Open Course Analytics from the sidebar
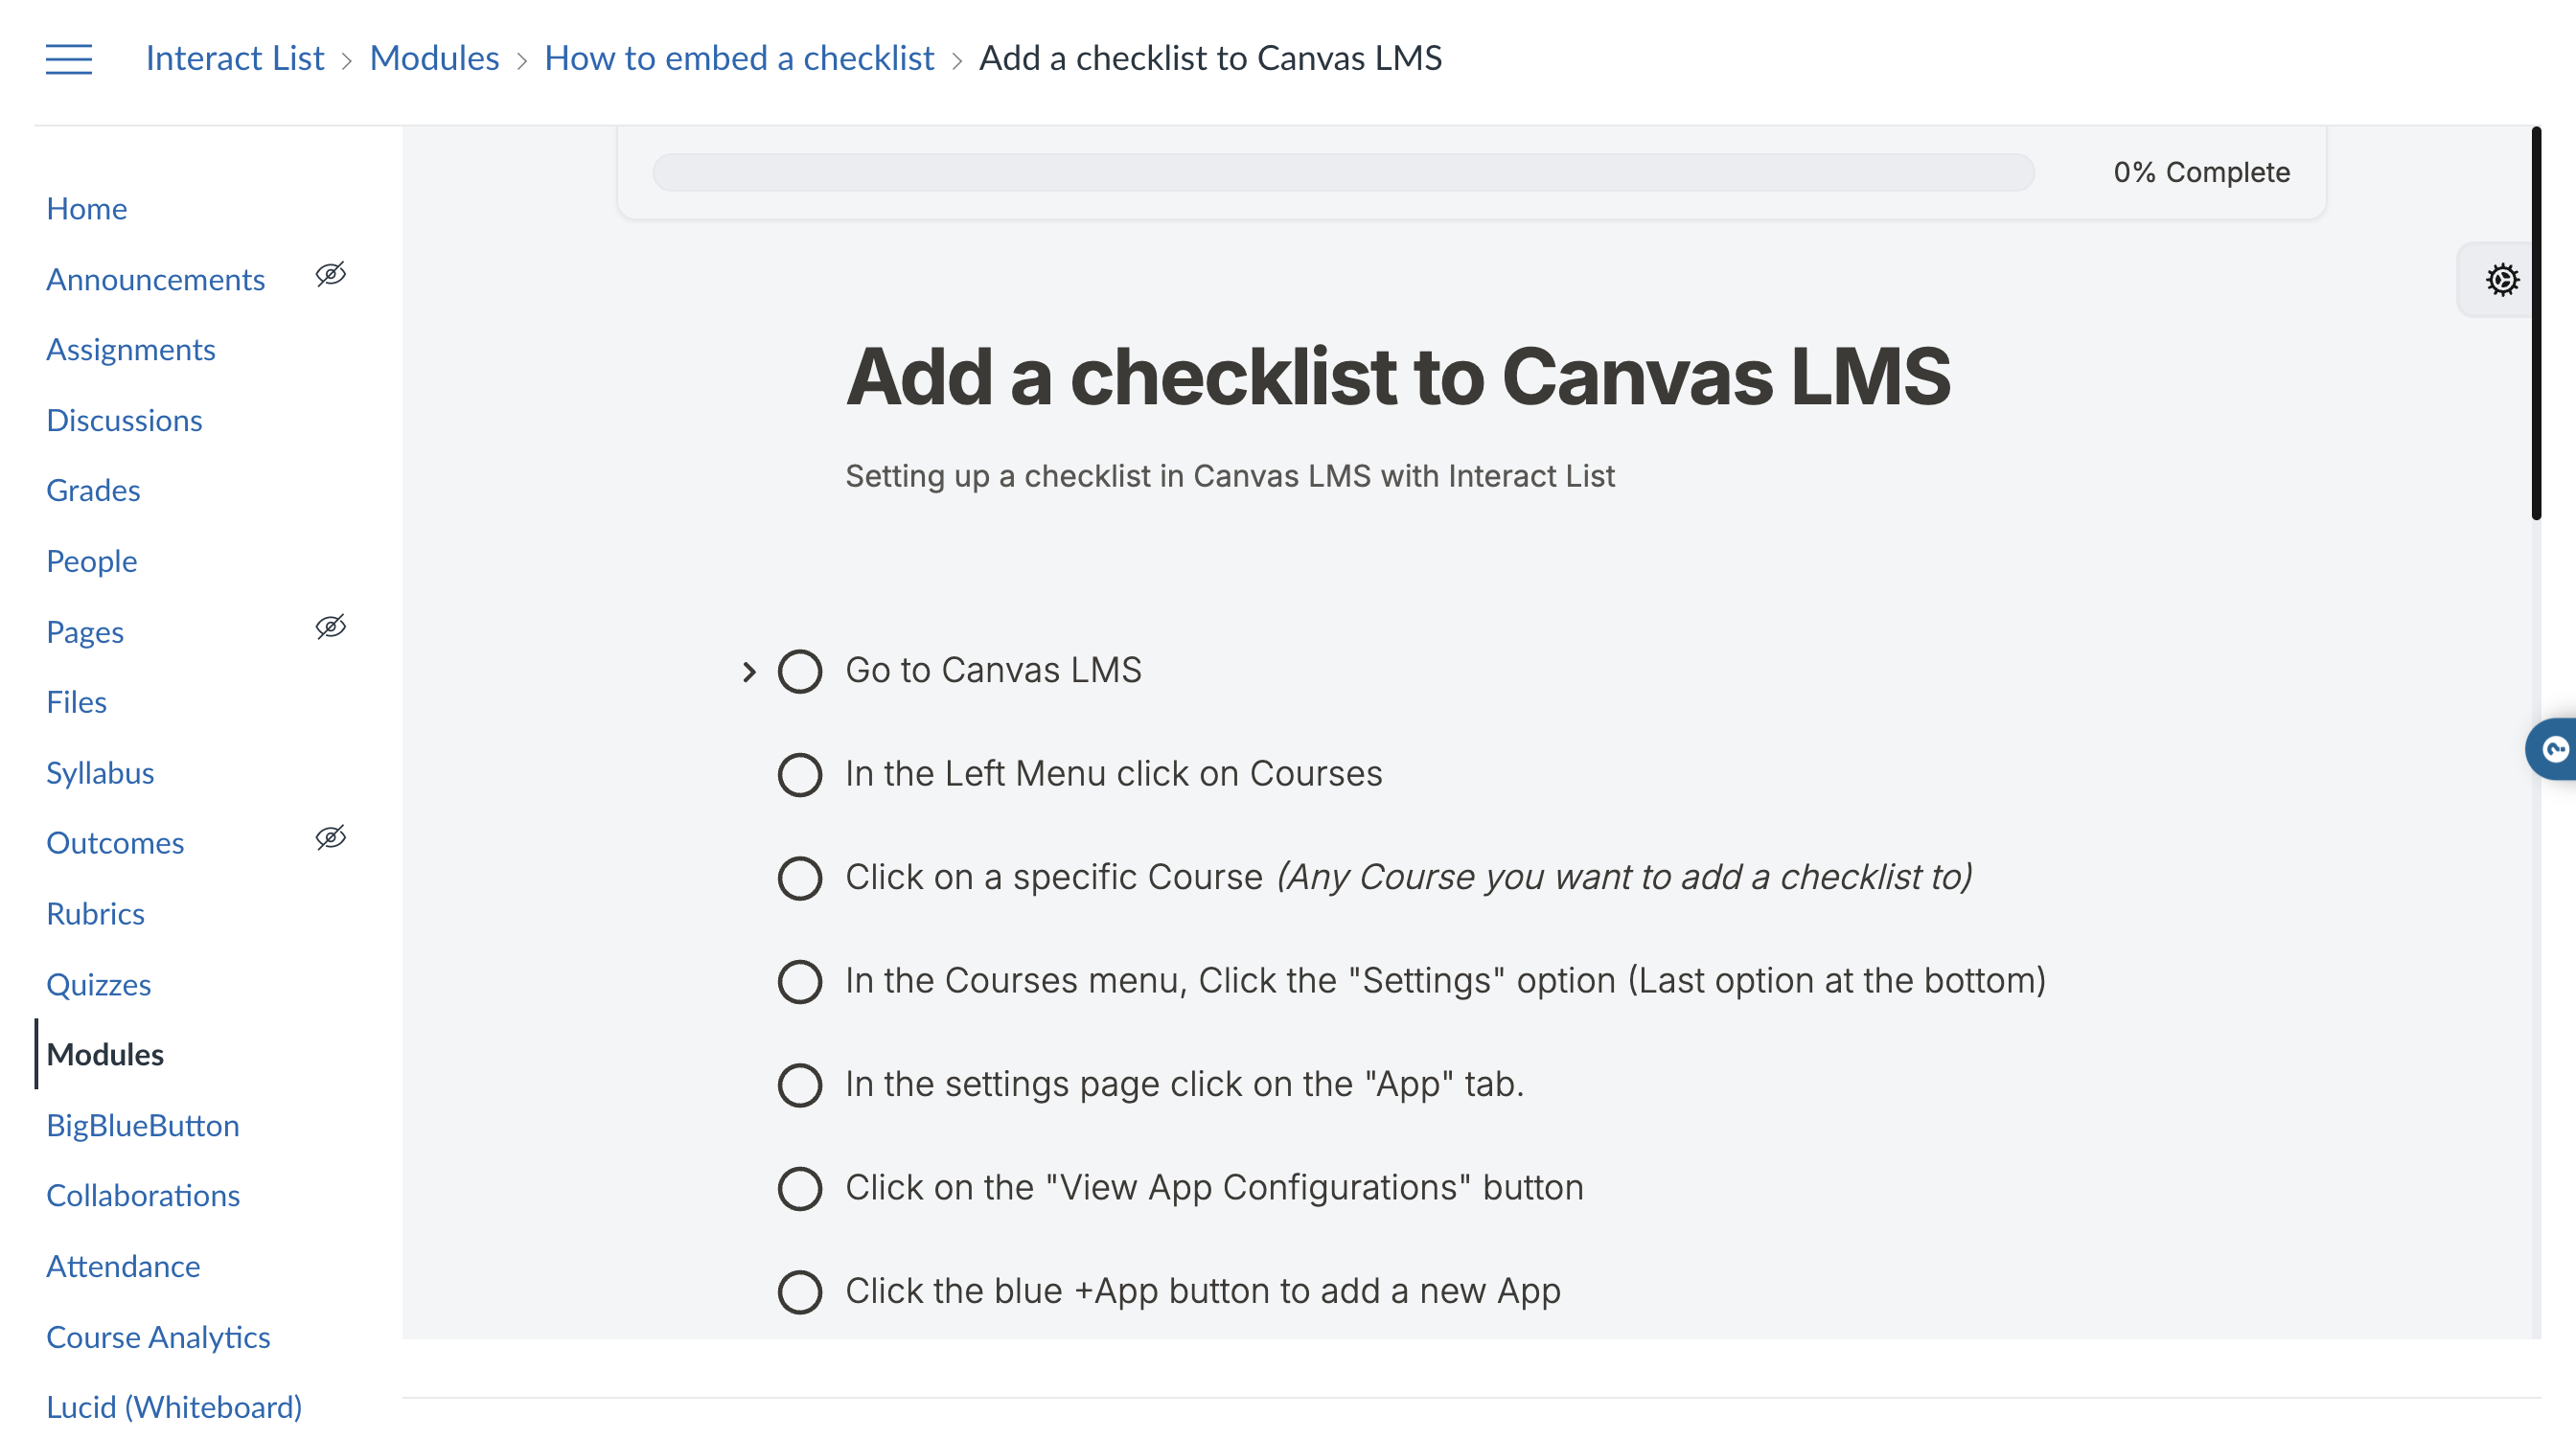 (158, 1337)
